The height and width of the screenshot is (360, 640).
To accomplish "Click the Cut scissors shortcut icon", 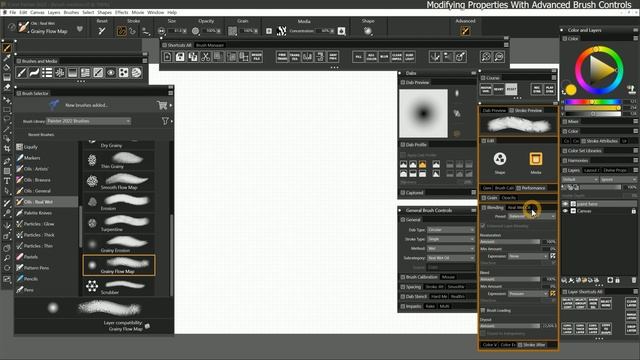I will (205, 57).
